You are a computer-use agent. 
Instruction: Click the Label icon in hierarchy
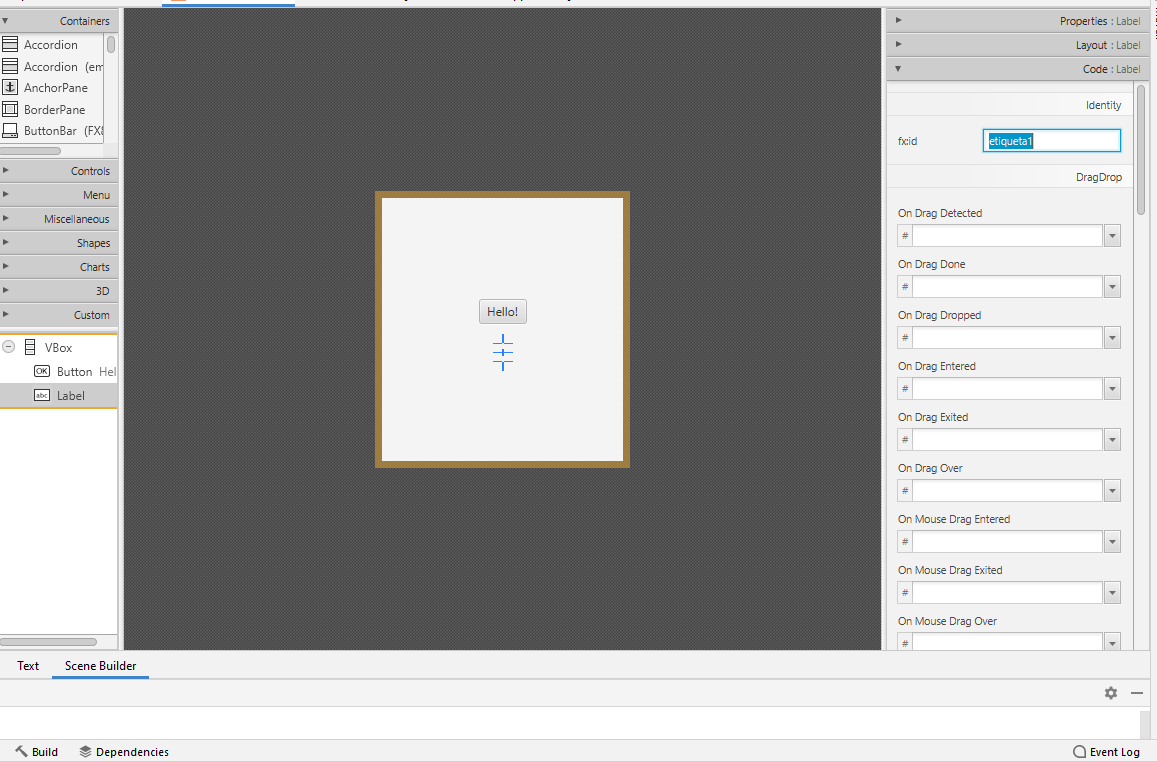(x=42, y=395)
